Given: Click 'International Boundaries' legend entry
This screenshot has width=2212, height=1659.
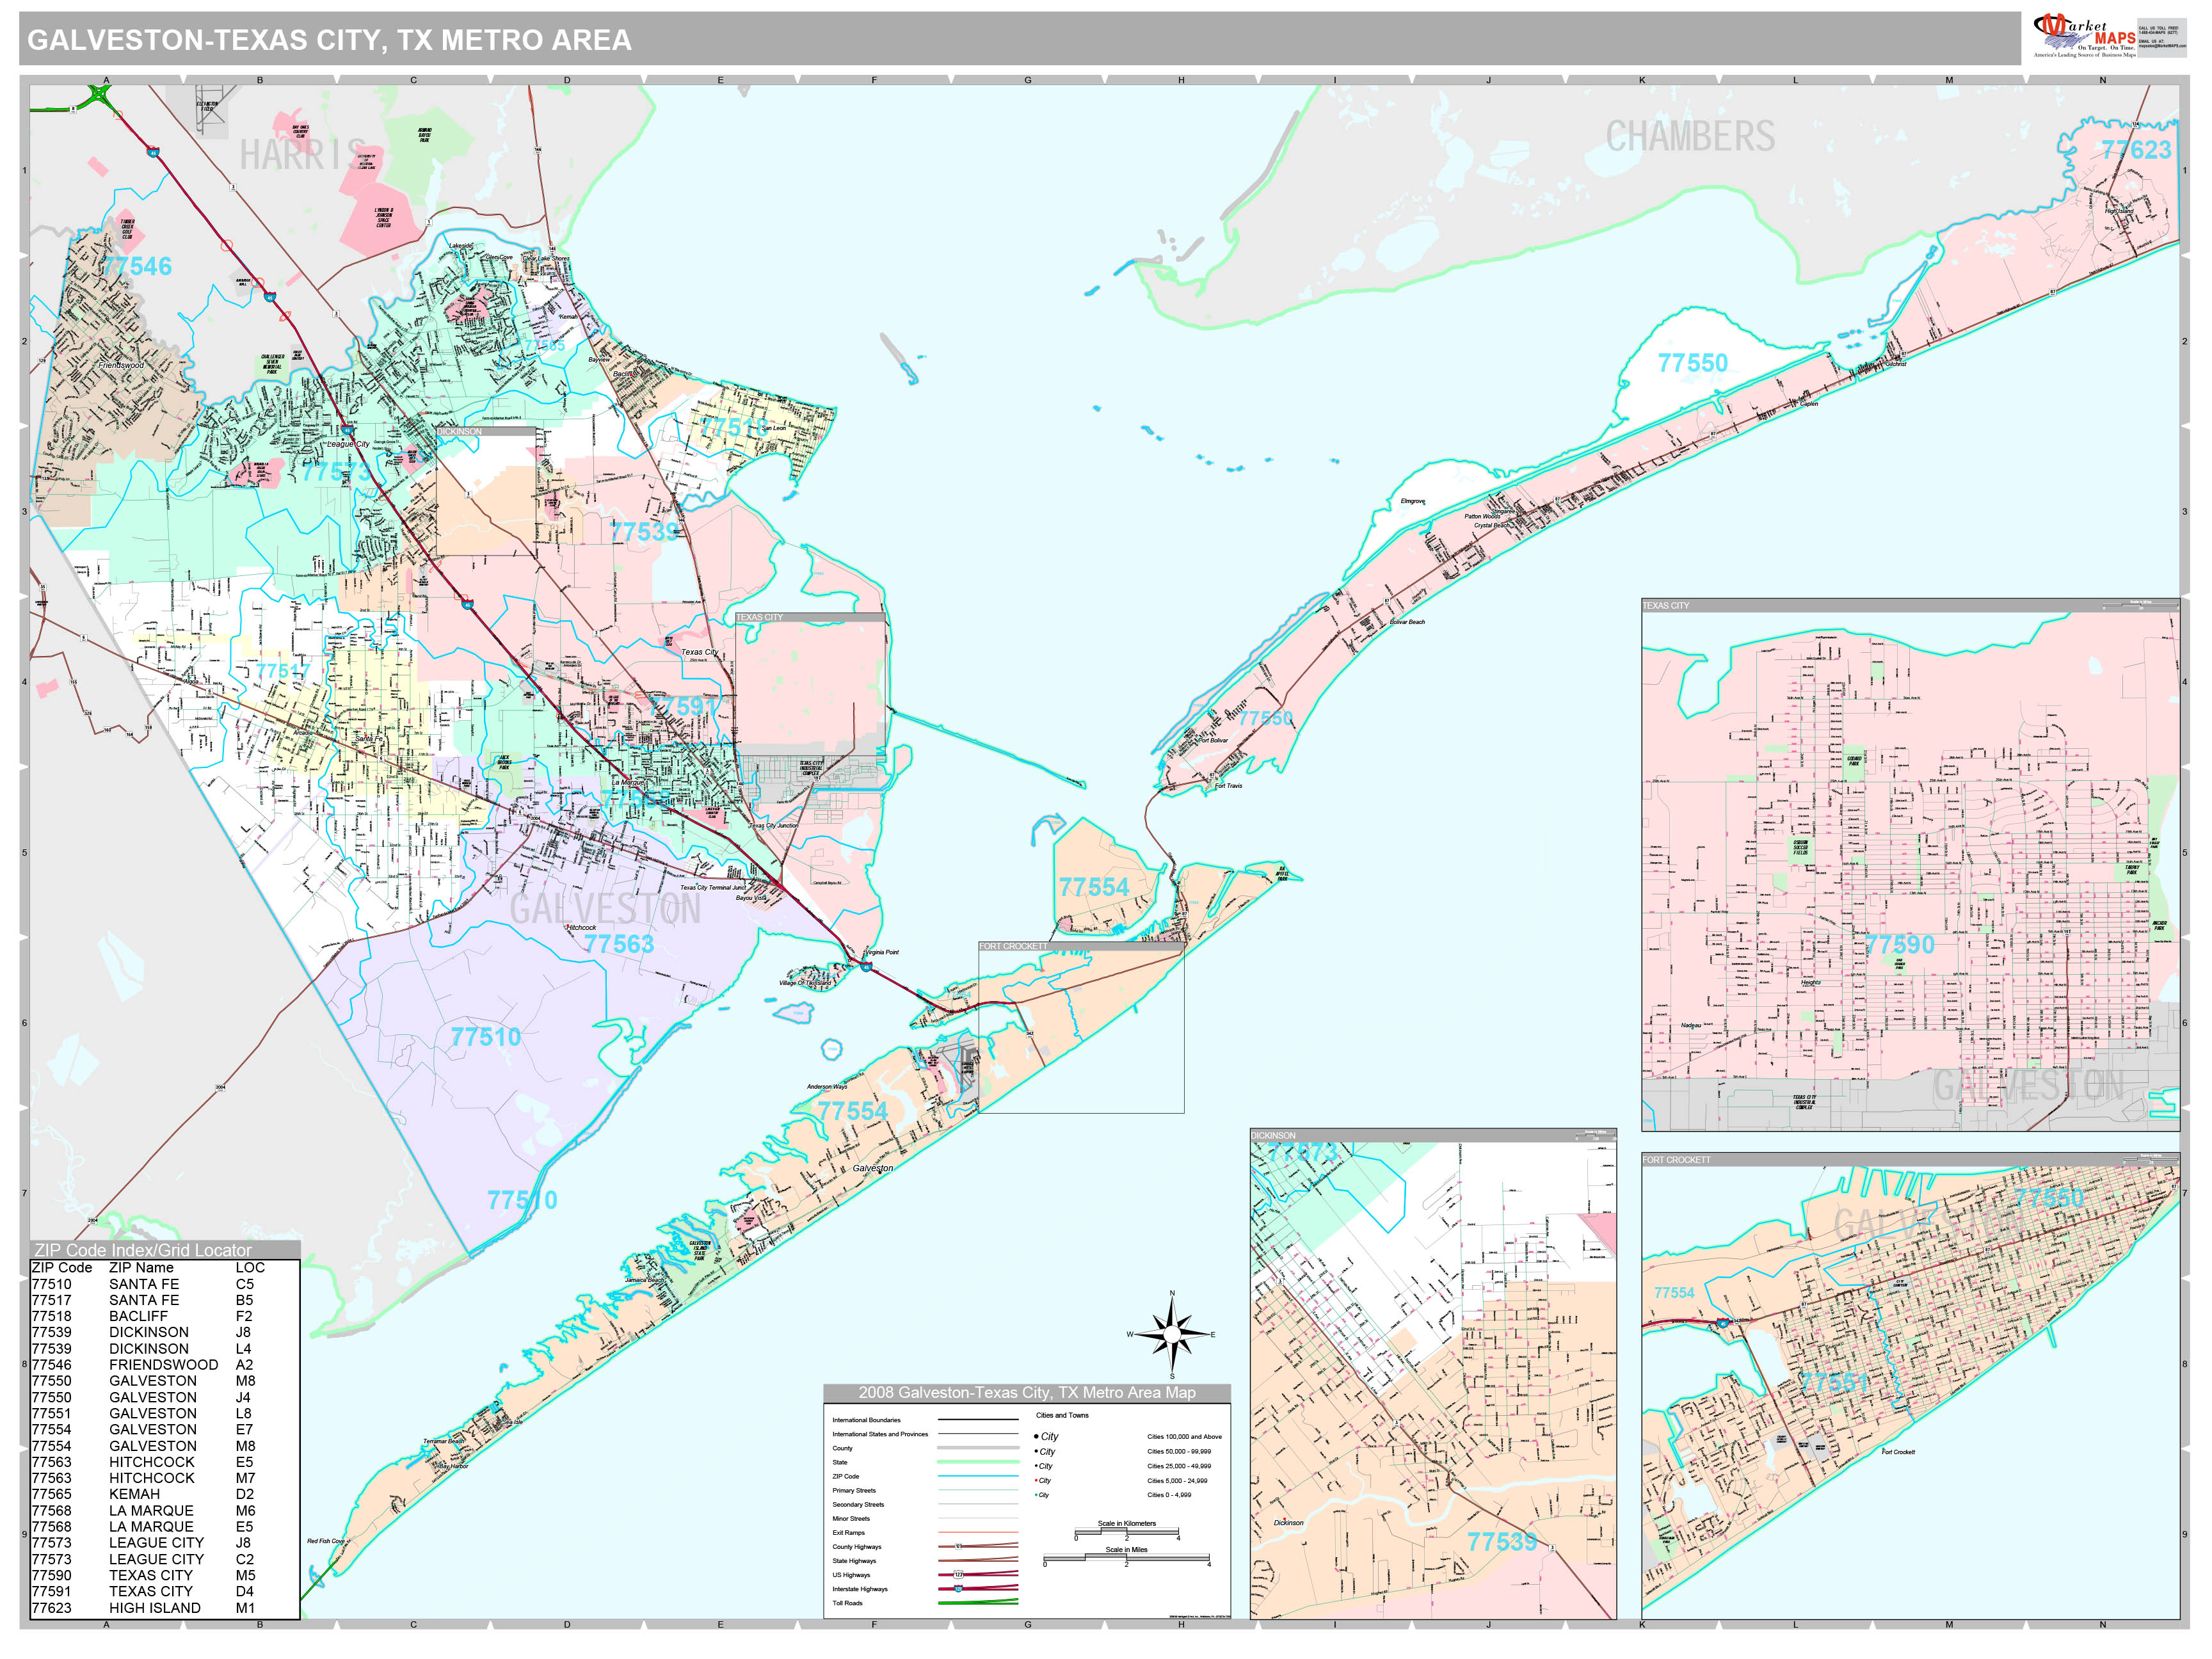Looking at the screenshot, I should pyautogui.click(x=866, y=1420).
